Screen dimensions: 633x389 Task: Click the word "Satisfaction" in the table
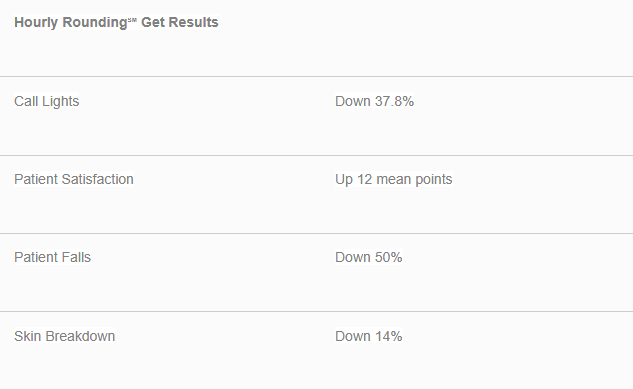pos(97,179)
